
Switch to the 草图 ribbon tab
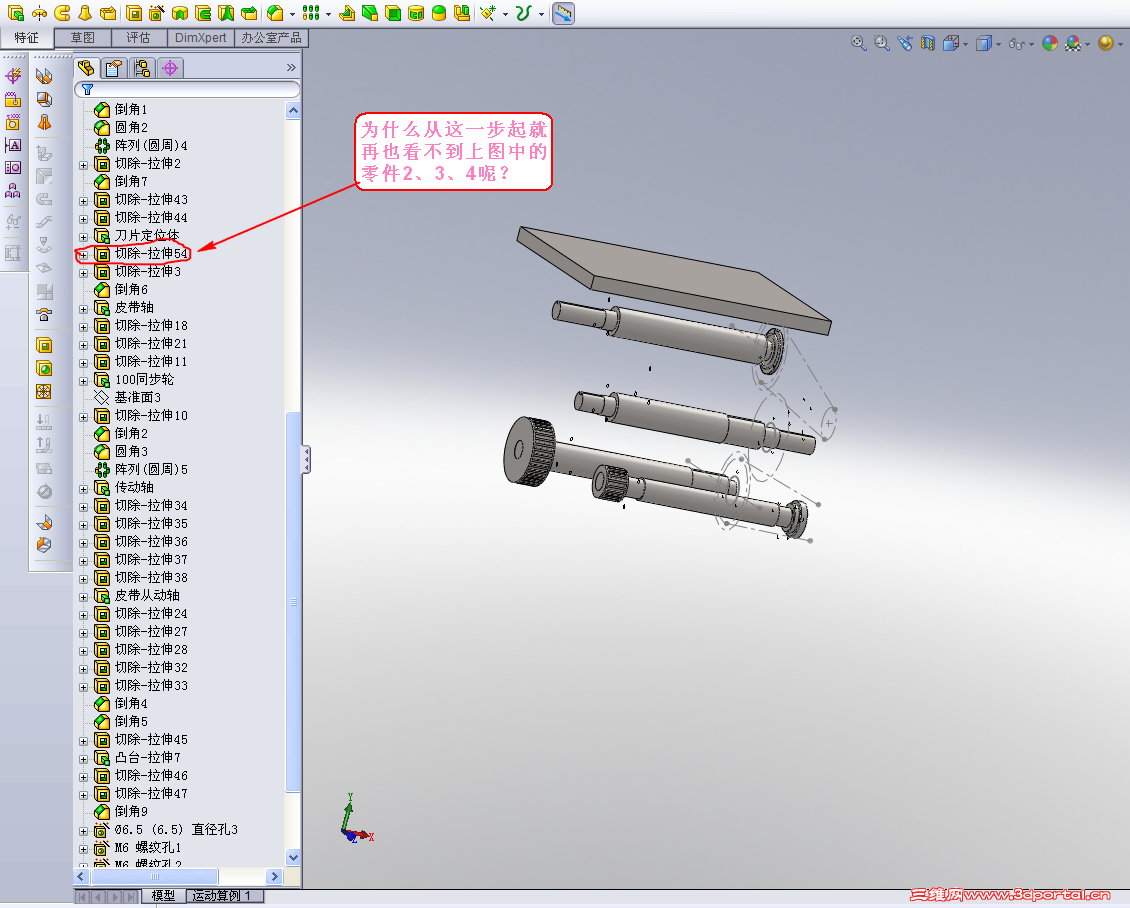tap(82, 37)
